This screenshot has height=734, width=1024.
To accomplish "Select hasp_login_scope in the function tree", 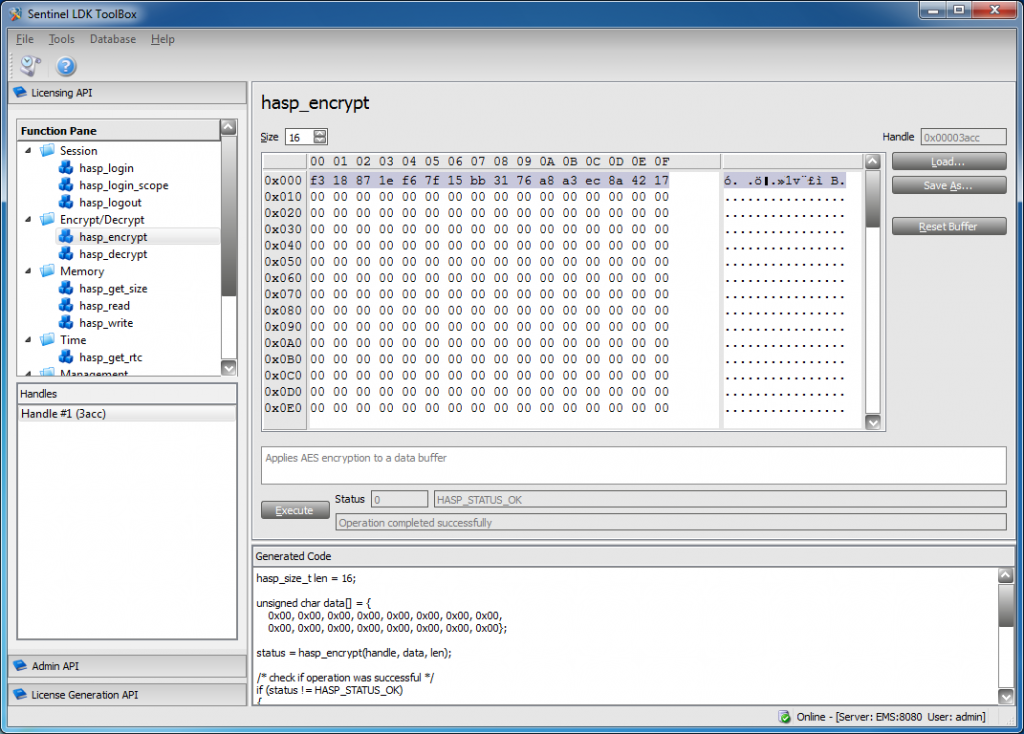I will point(123,185).
